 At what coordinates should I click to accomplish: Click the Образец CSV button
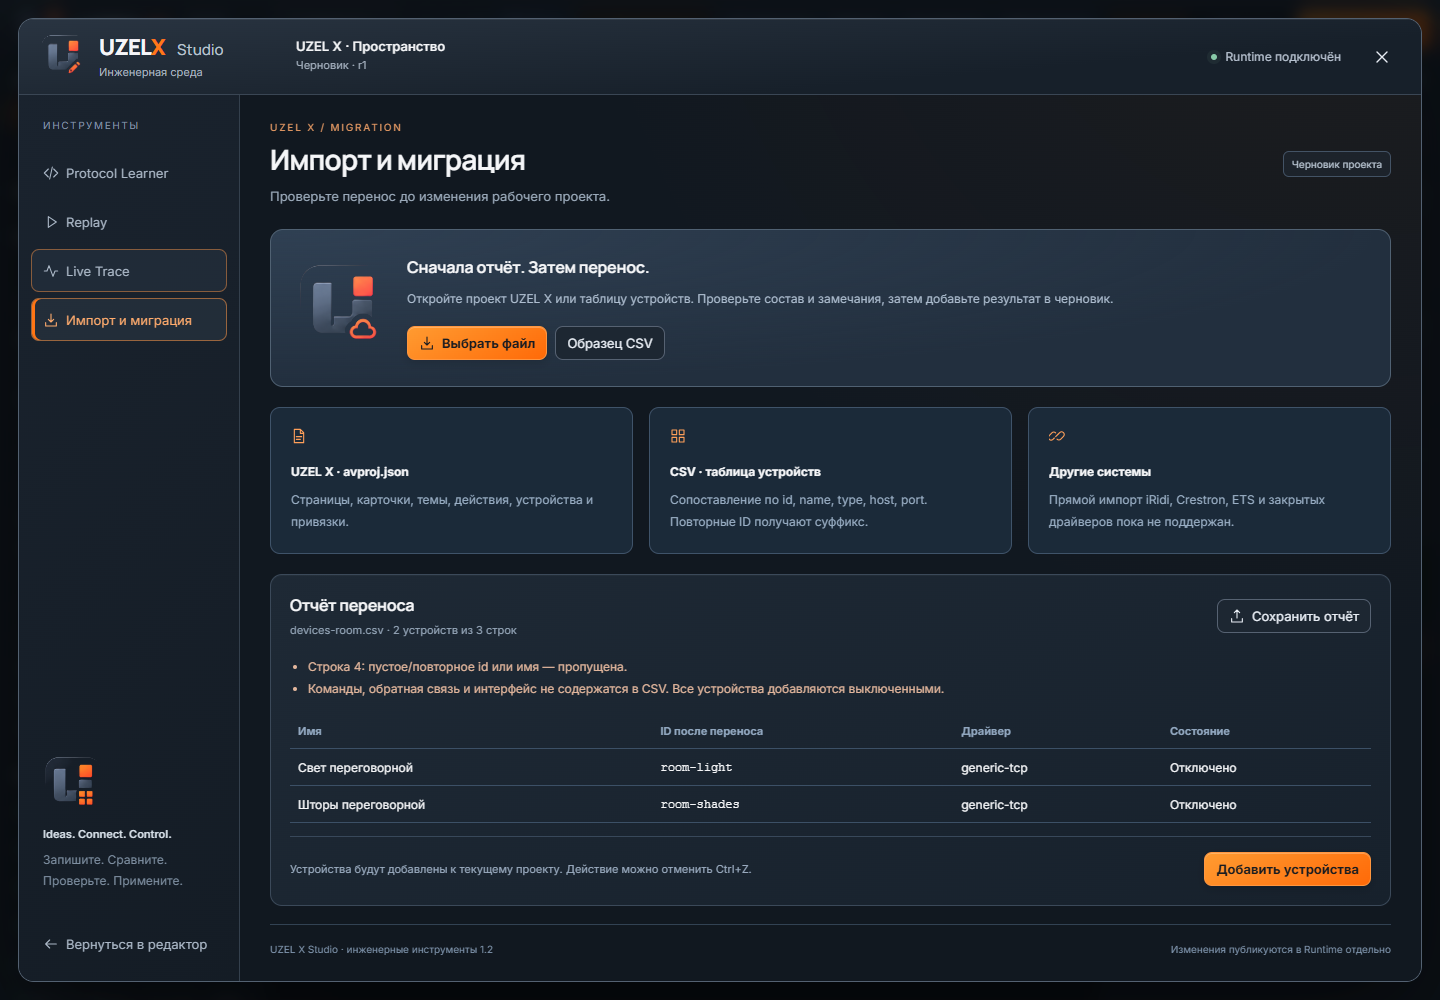pyautogui.click(x=610, y=343)
